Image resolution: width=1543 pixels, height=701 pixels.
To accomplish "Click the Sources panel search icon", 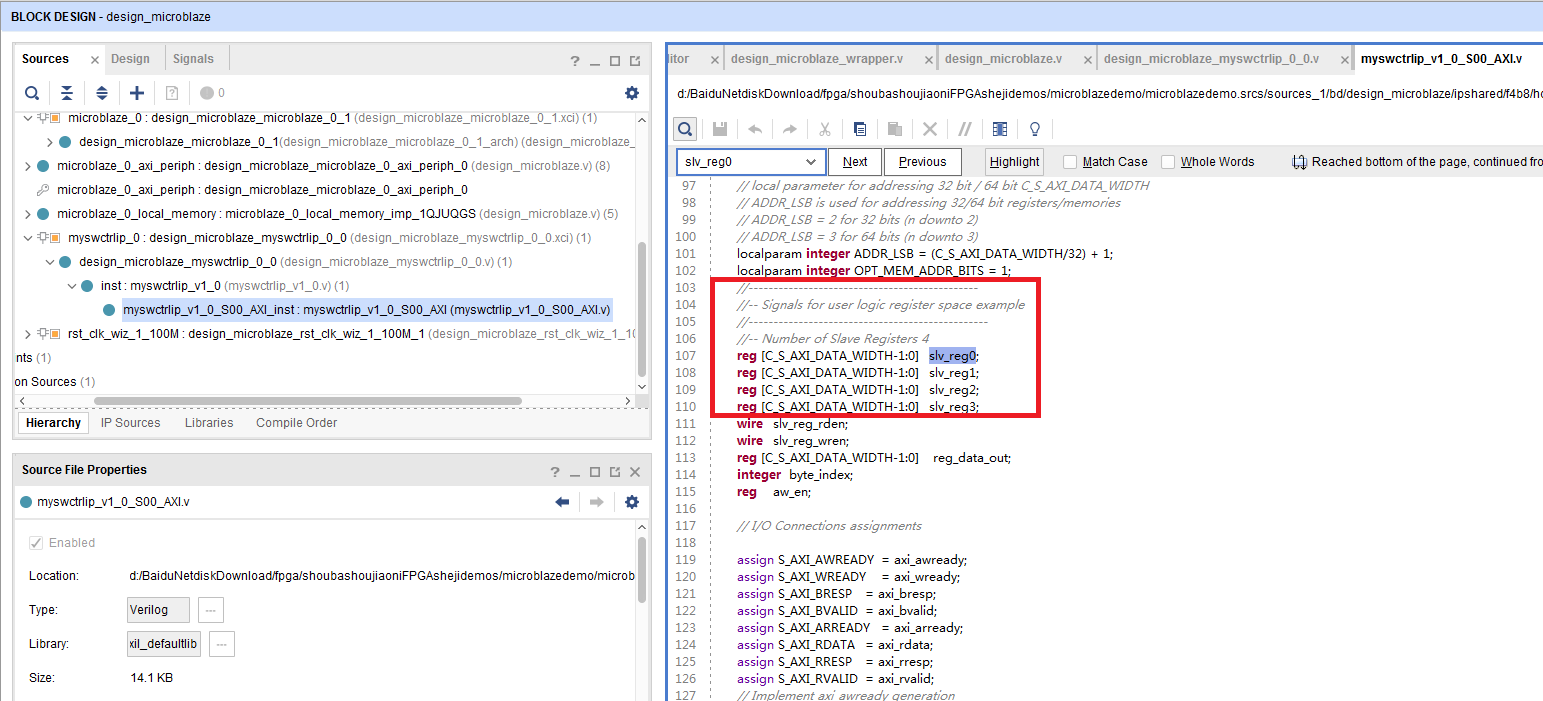I will (32, 93).
